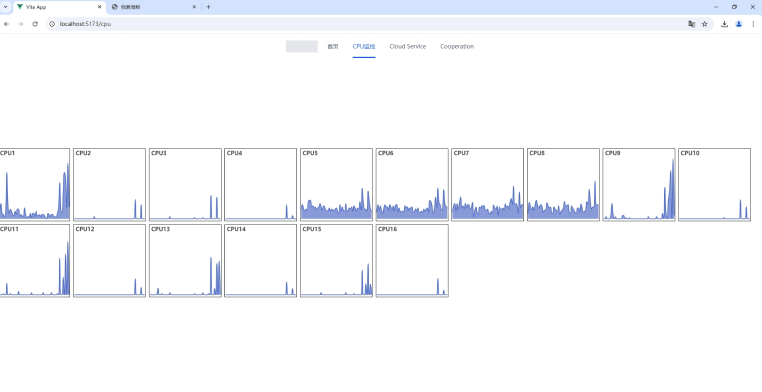Go back using the browser back arrow
Viewport: 762px width, 392px height.
pyautogui.click(x=6, y=24)
